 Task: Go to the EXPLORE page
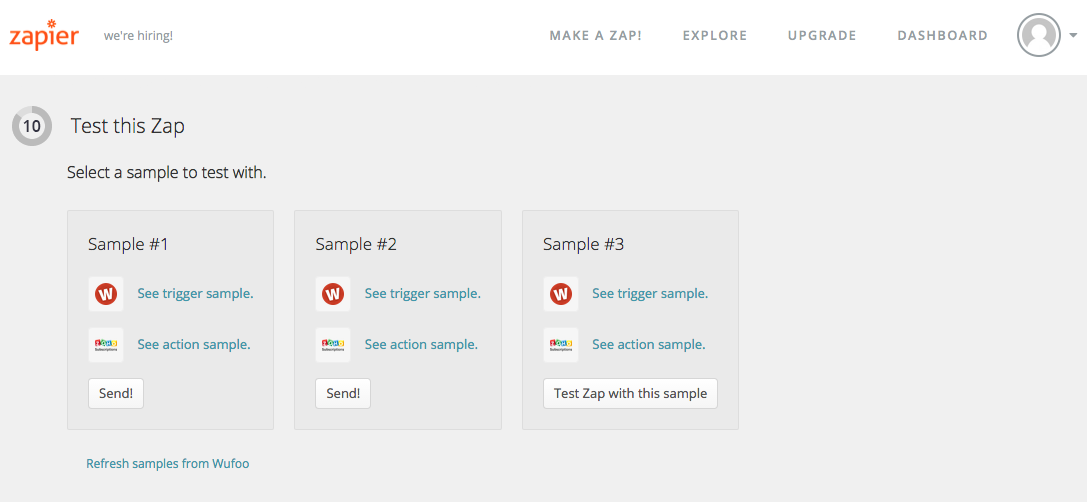pos(715,36)
